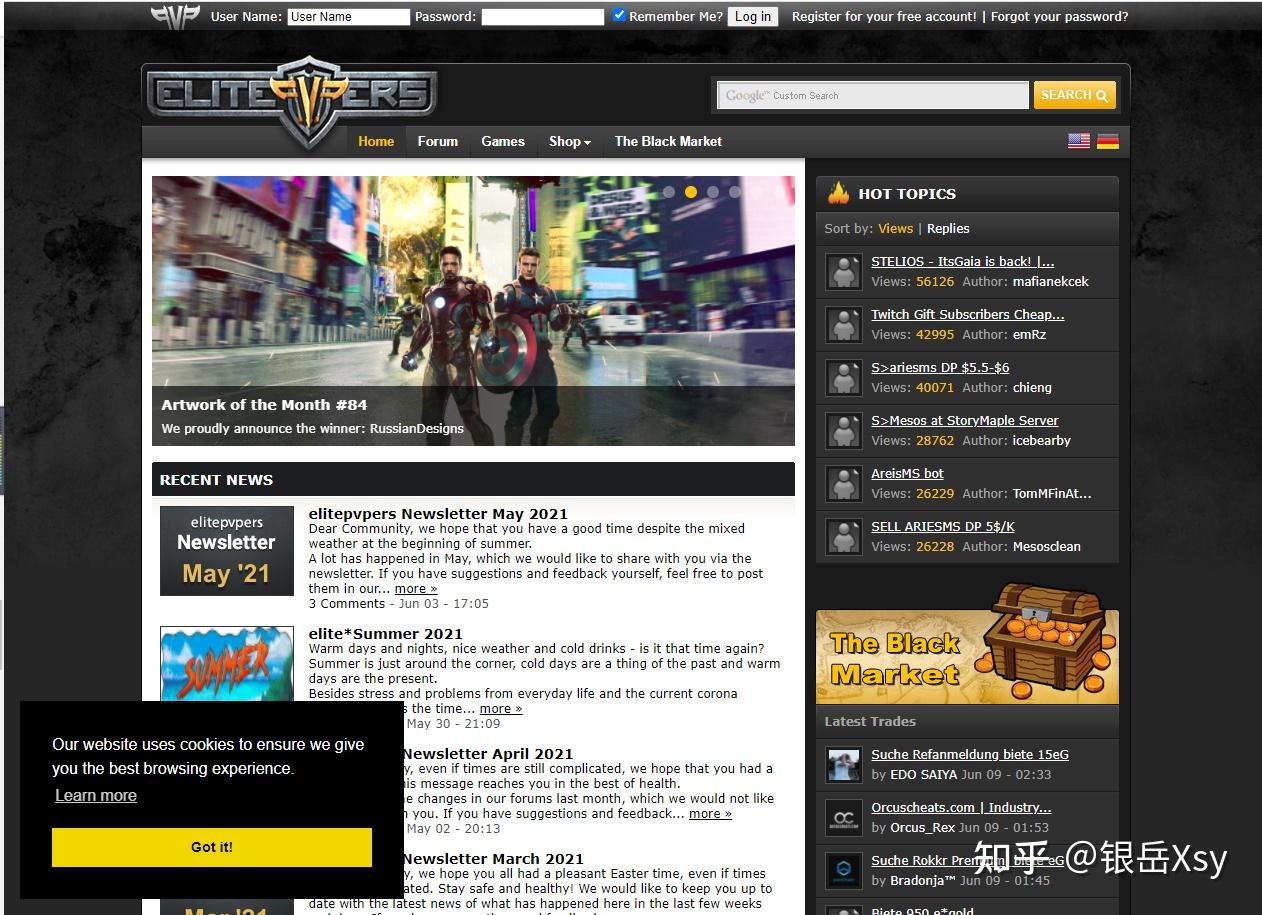Expand the Shop dropdown menu
The height and width of the screenshot is (915, 1262).
point(569,142)
